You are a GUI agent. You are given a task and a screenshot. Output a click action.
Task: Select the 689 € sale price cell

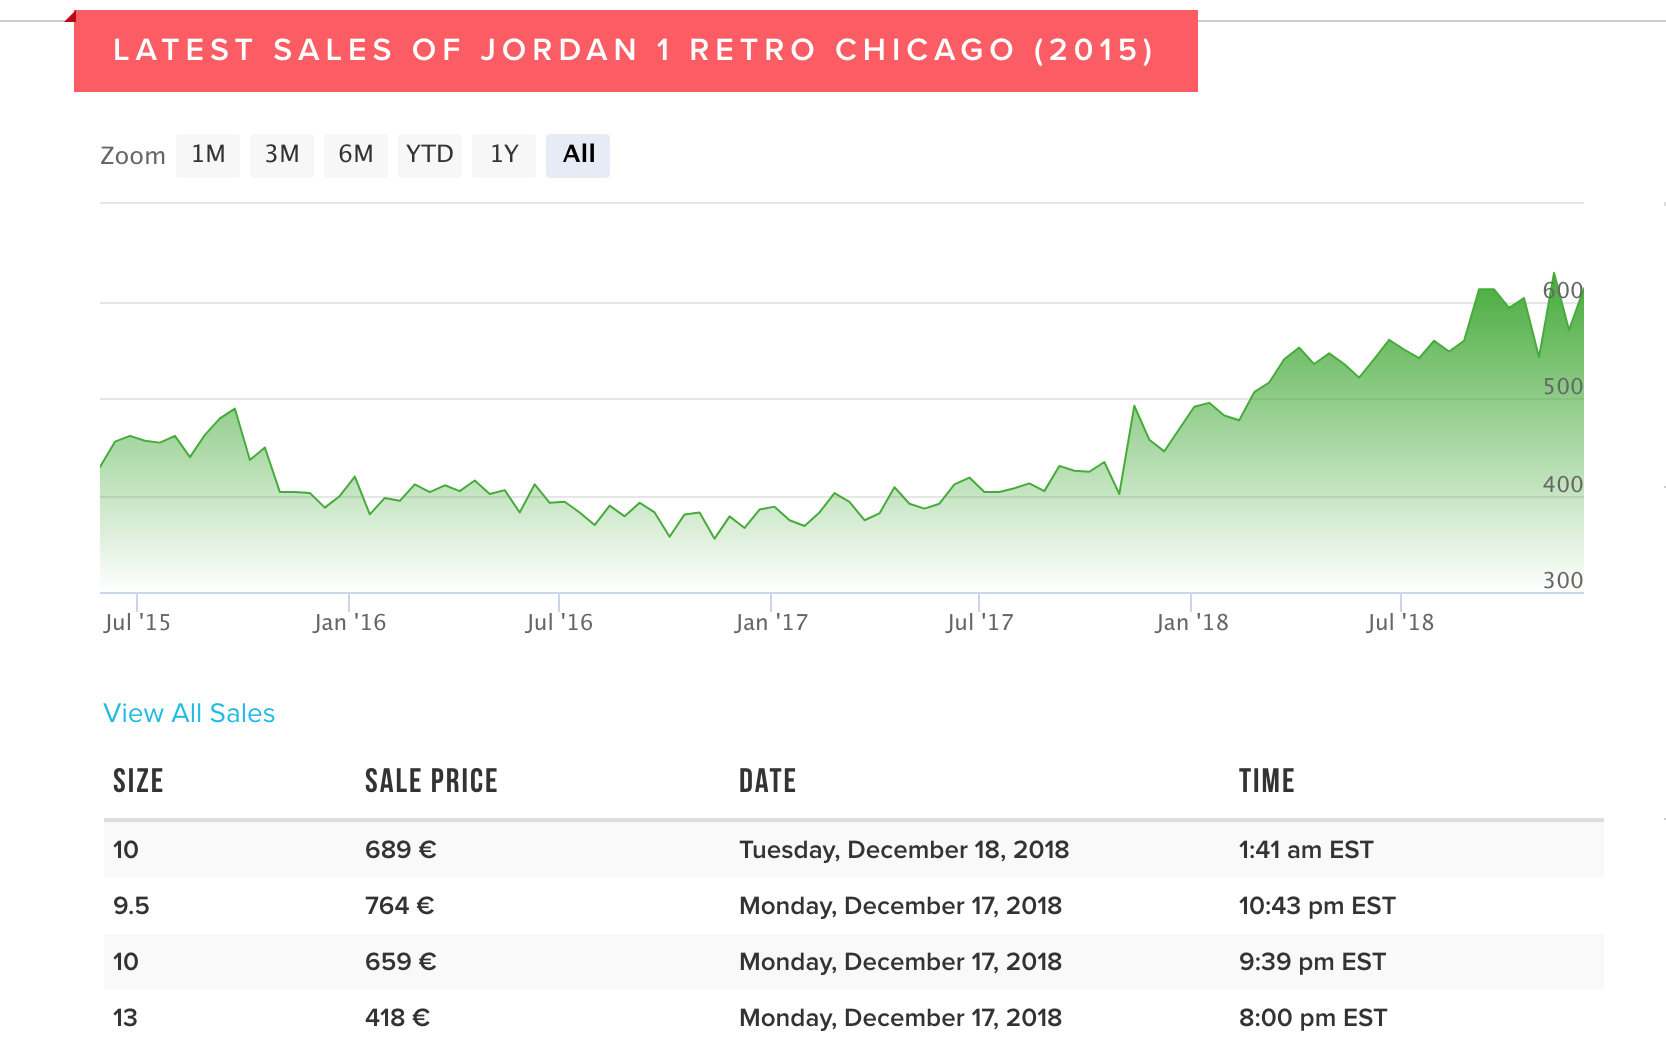[400, 850]
